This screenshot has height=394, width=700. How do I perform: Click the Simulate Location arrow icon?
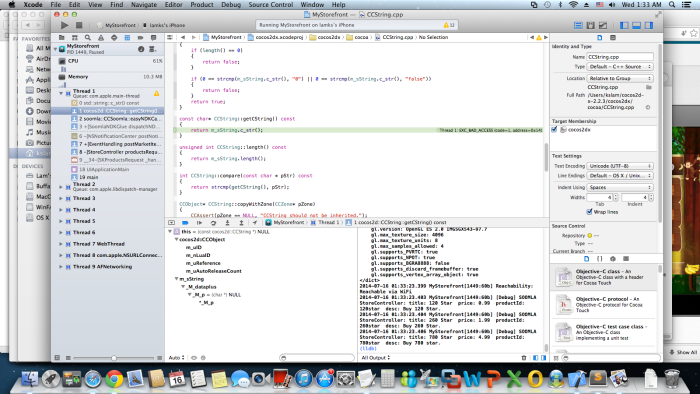pyautogui.click(x=255, y=222)
